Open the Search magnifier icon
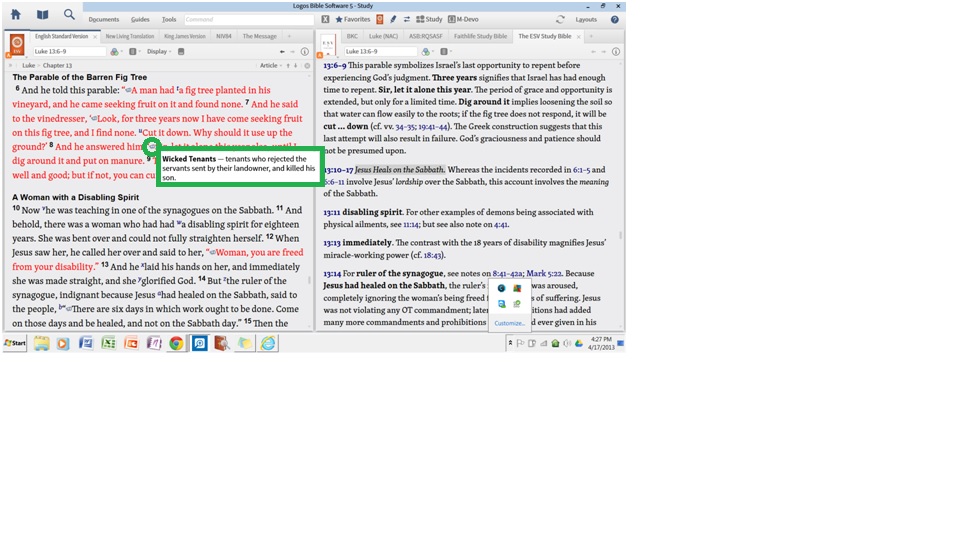960x540 pixels. [x=69, y=14]
